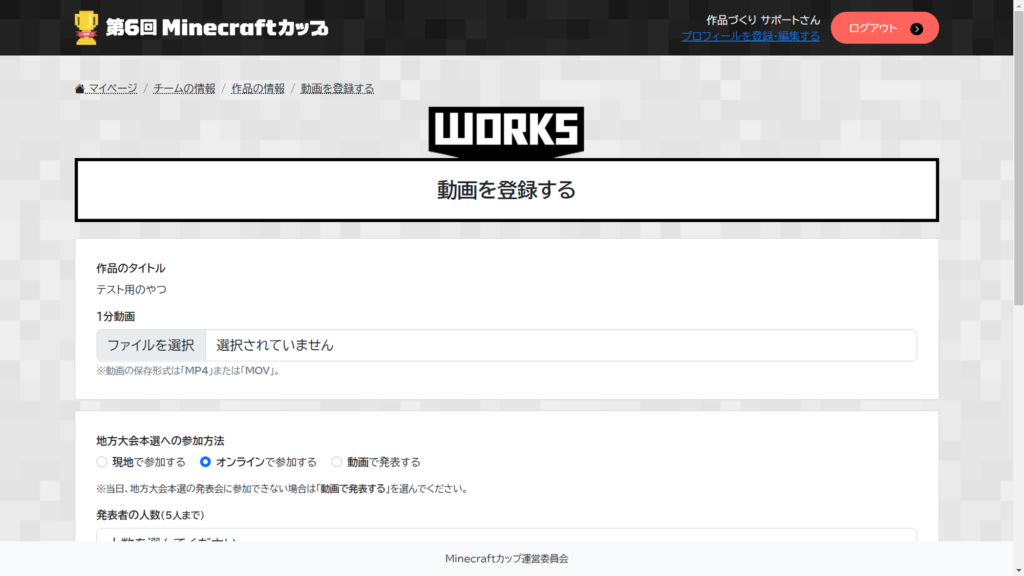1024x576 pixels.
Task: Click the home icon beside マイページ breadcrumb
Action: [x=80, y=89]
